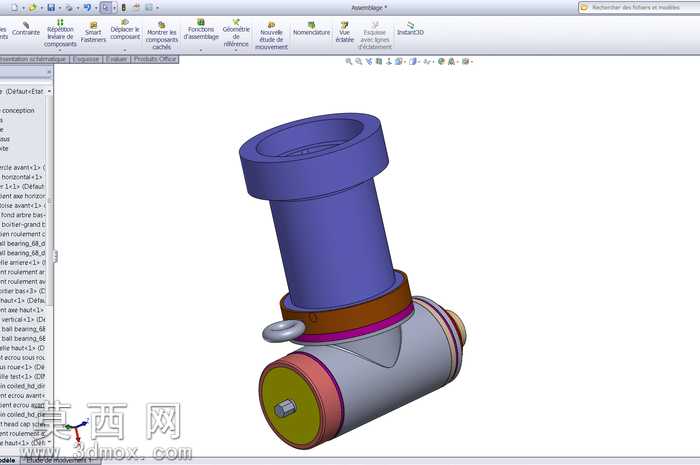The width and height of the screenshot is (700, 465).
Task: Select the 'boitier bas<3>' tree item
Action: [x=22, y=291]
